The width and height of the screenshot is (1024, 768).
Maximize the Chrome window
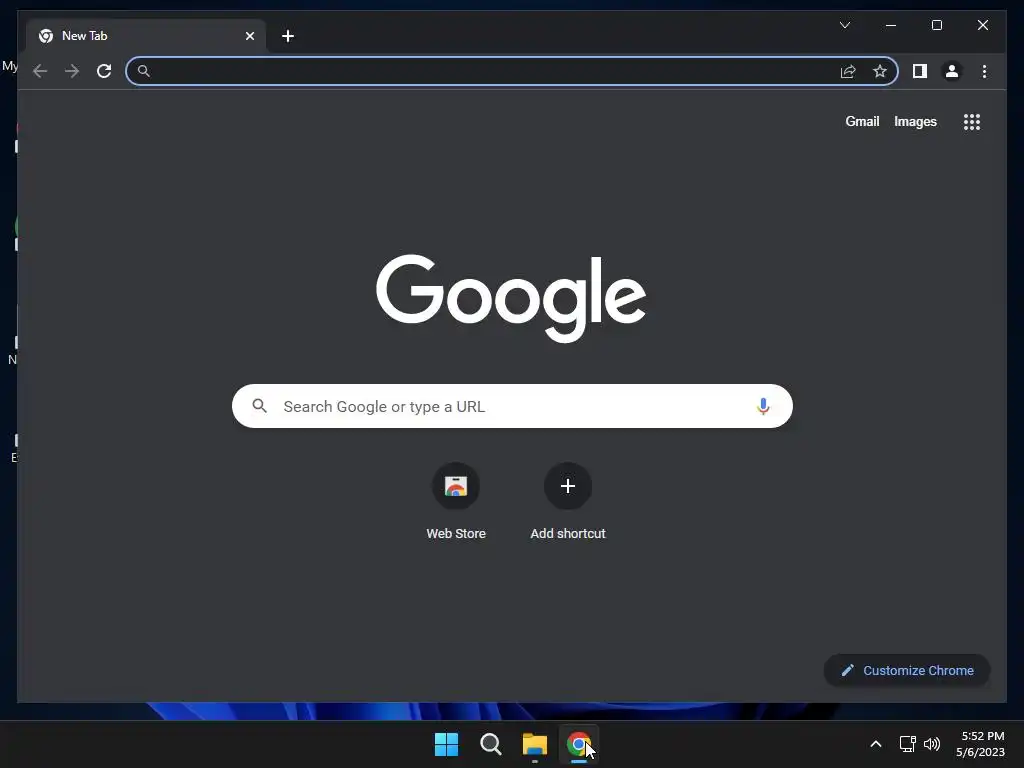936,25
